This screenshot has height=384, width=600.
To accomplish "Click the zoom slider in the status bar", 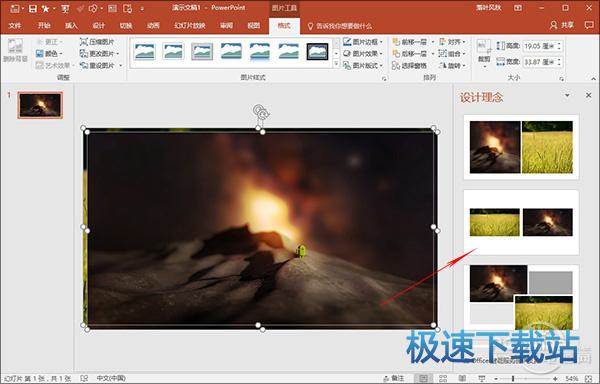I will (x=526, y=379).
